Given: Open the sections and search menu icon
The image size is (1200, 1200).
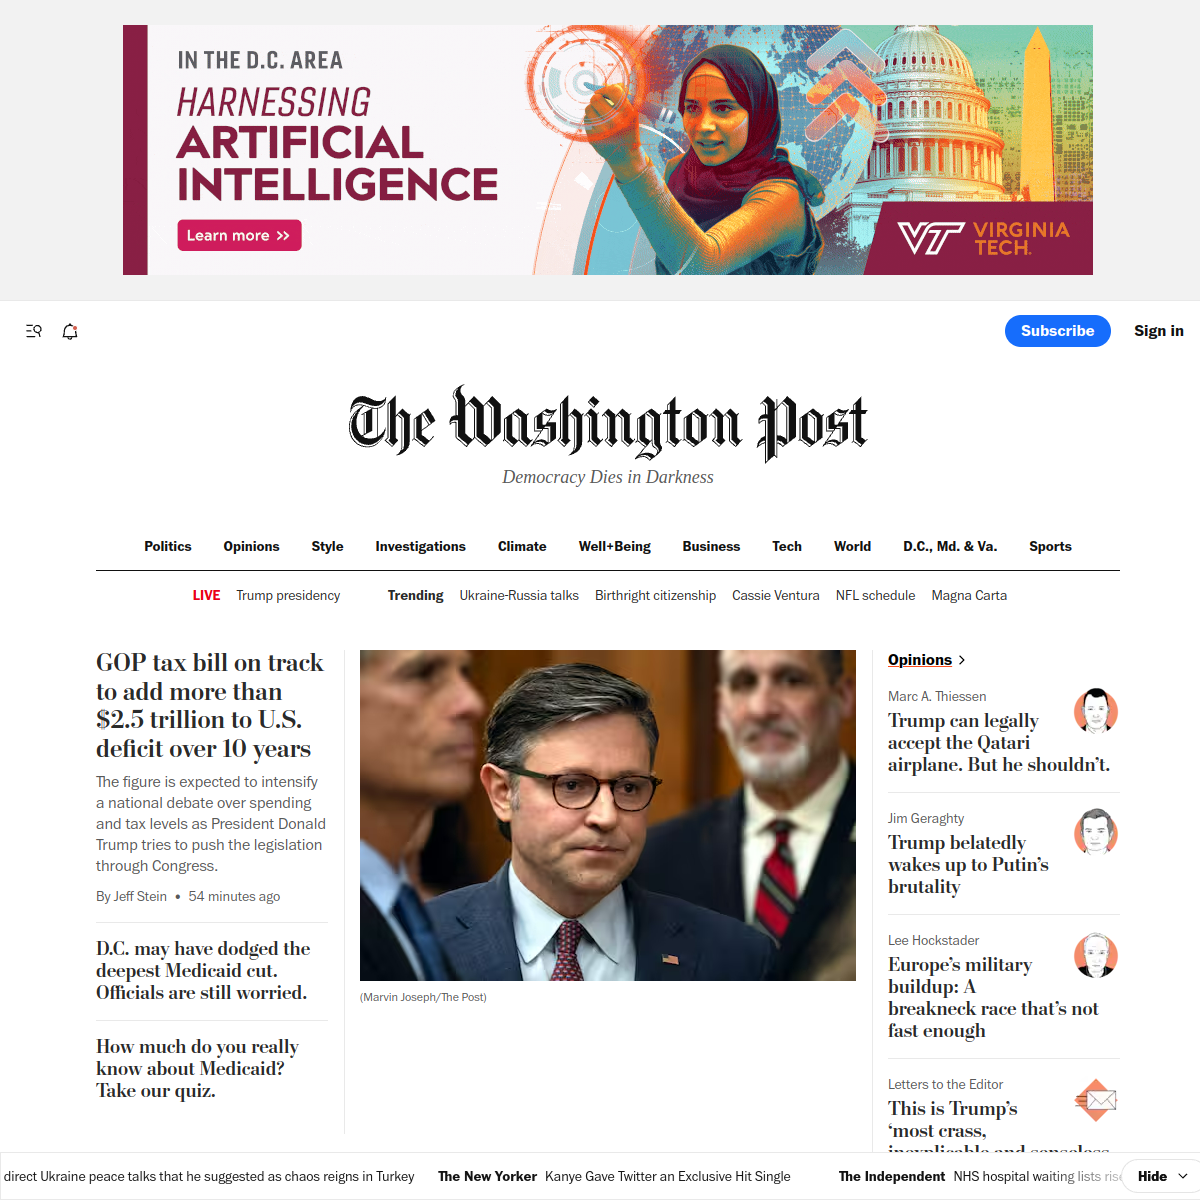Looking at the screenshot, I should point(34,331).
